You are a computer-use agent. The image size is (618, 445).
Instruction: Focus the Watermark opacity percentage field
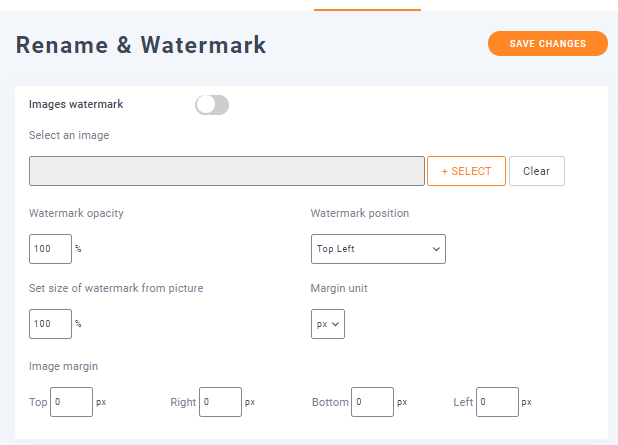click(x=50, y=248)
